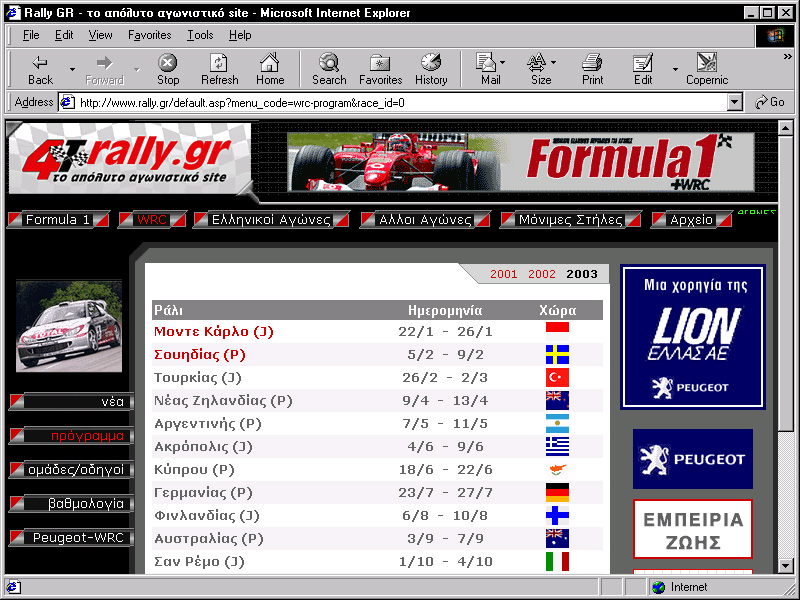The width and height of the screenshot is (800, 600).
Task: Click the Go button
Action: [769, 102]
